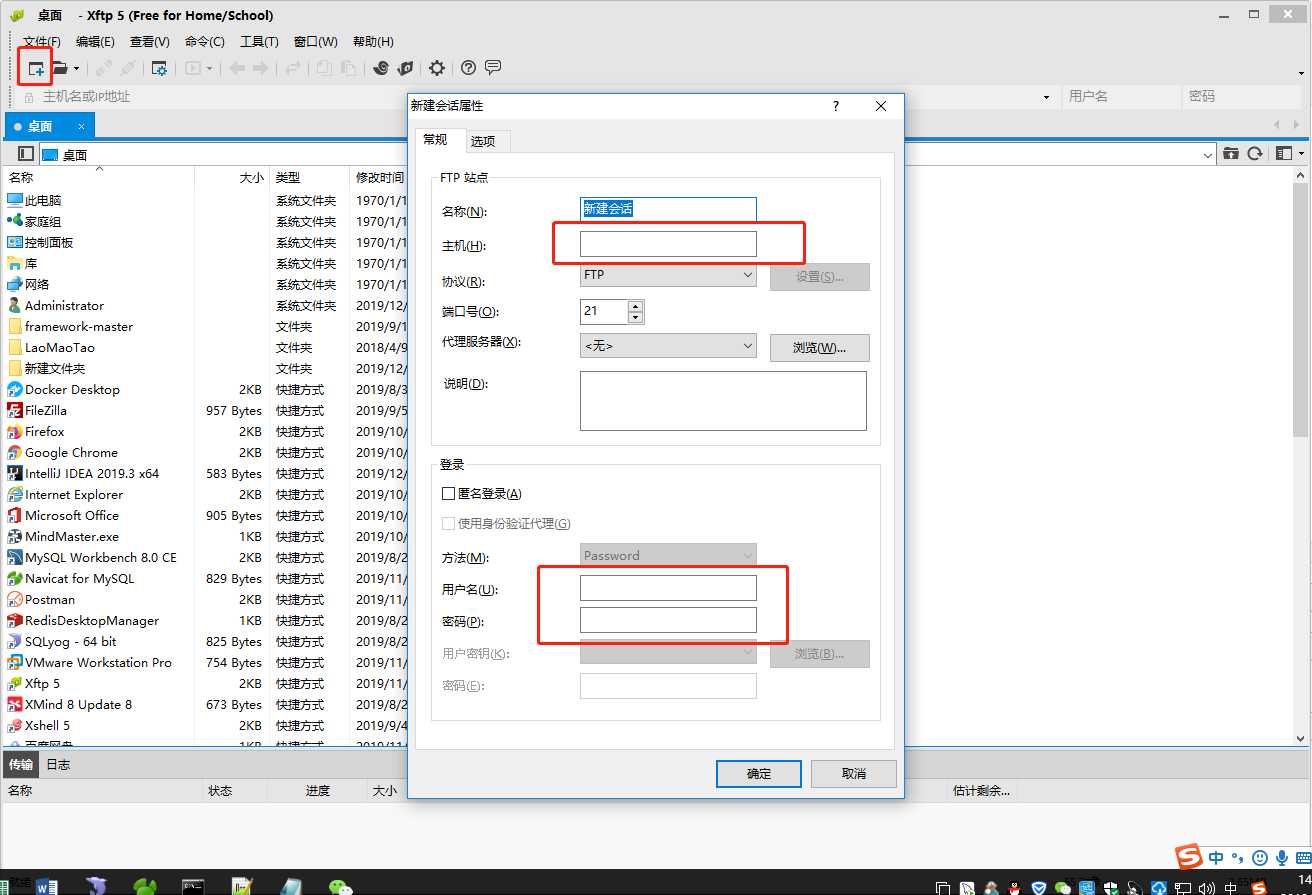The height and width of the screenshot is (895, 1312).
Task: Click the view layout icon
Action: click(1284, 154)
